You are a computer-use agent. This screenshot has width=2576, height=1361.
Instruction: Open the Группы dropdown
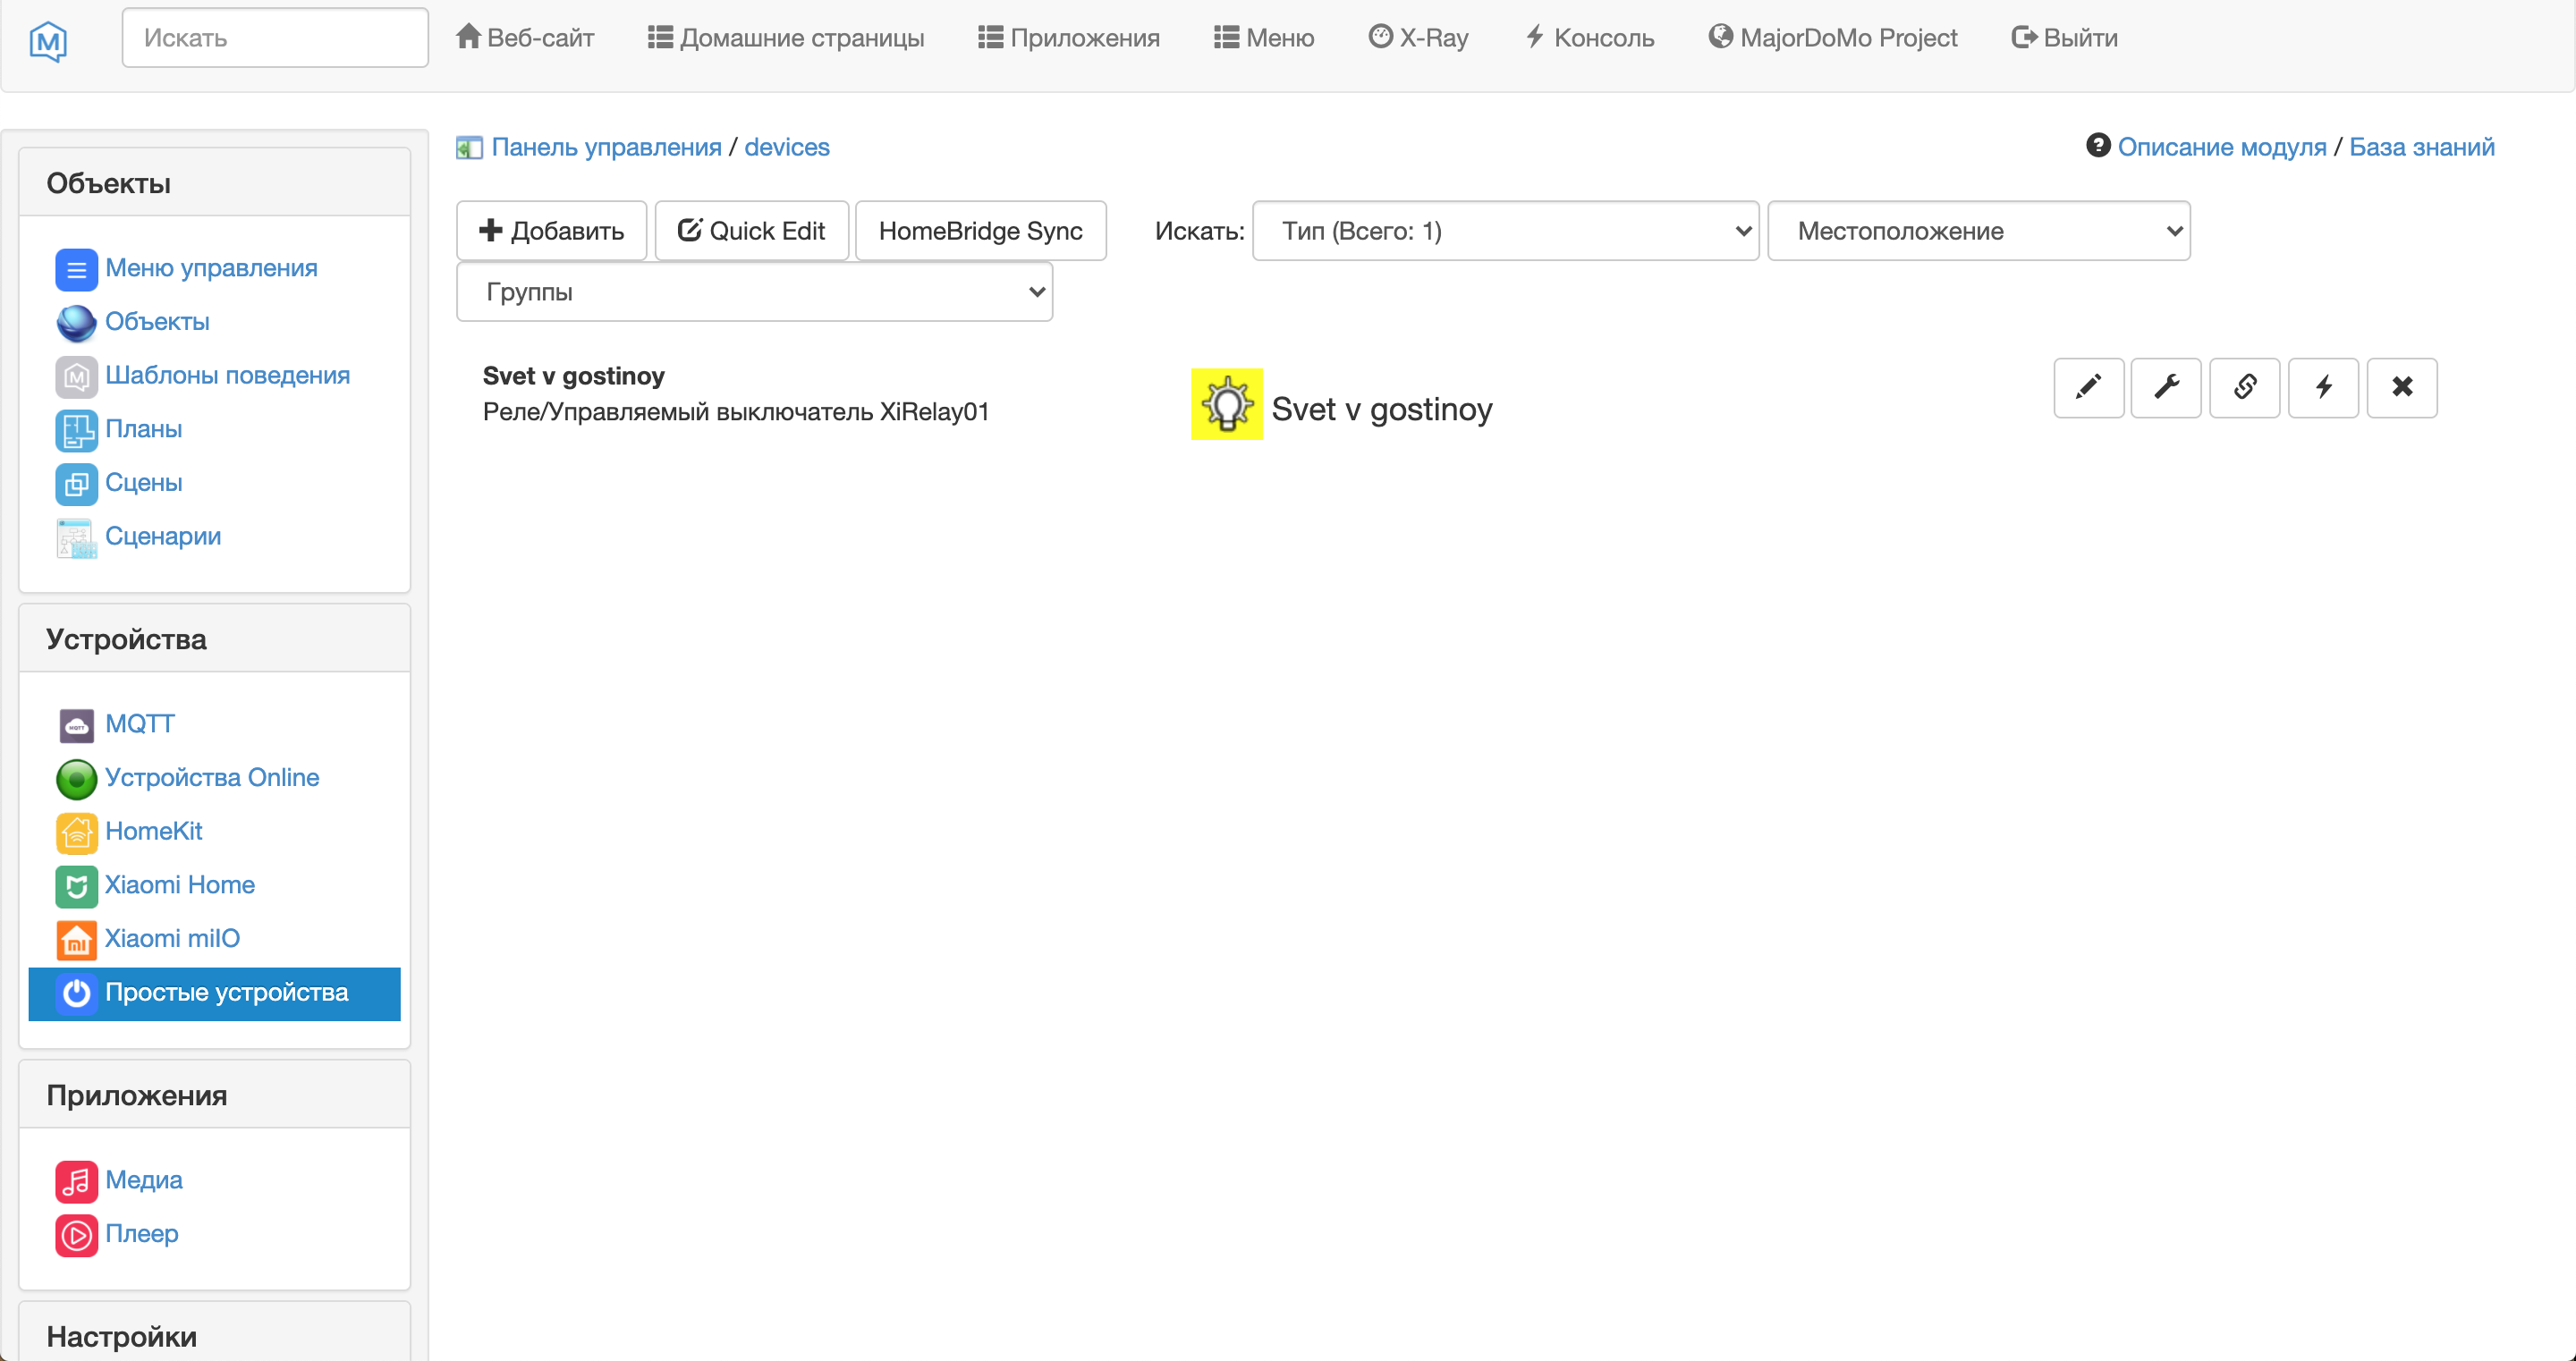pos(754,291)
